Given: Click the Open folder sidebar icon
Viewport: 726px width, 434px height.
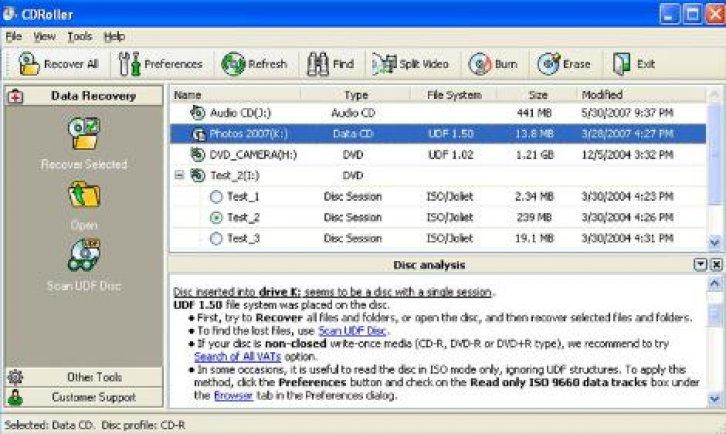Looking at the screenshot, I should 84,195.
